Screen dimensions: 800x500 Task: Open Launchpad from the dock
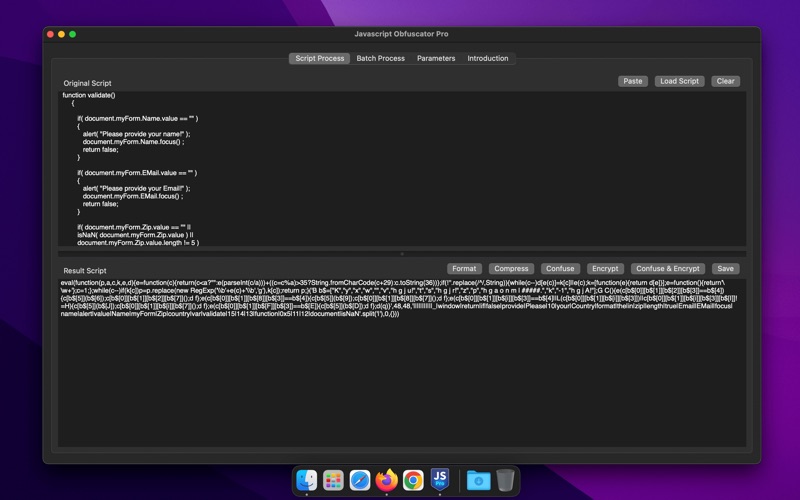pyautogui.click(x=333, y=480)
